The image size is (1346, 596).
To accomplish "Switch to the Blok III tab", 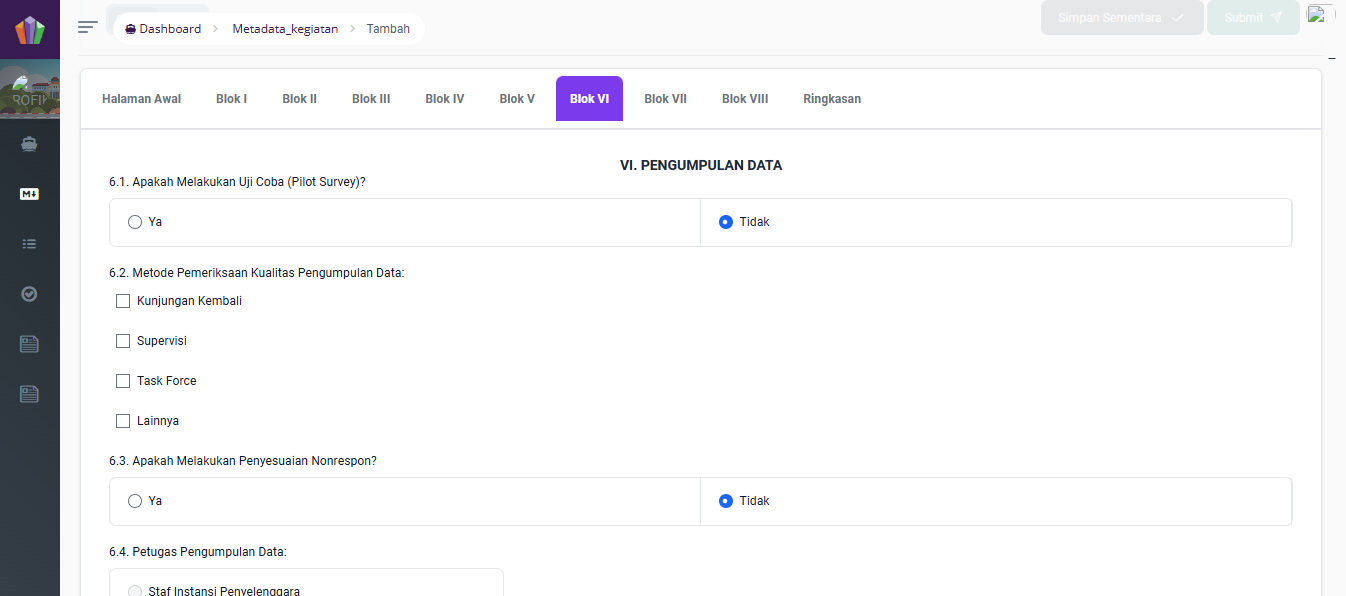I will tap(371, 99).
